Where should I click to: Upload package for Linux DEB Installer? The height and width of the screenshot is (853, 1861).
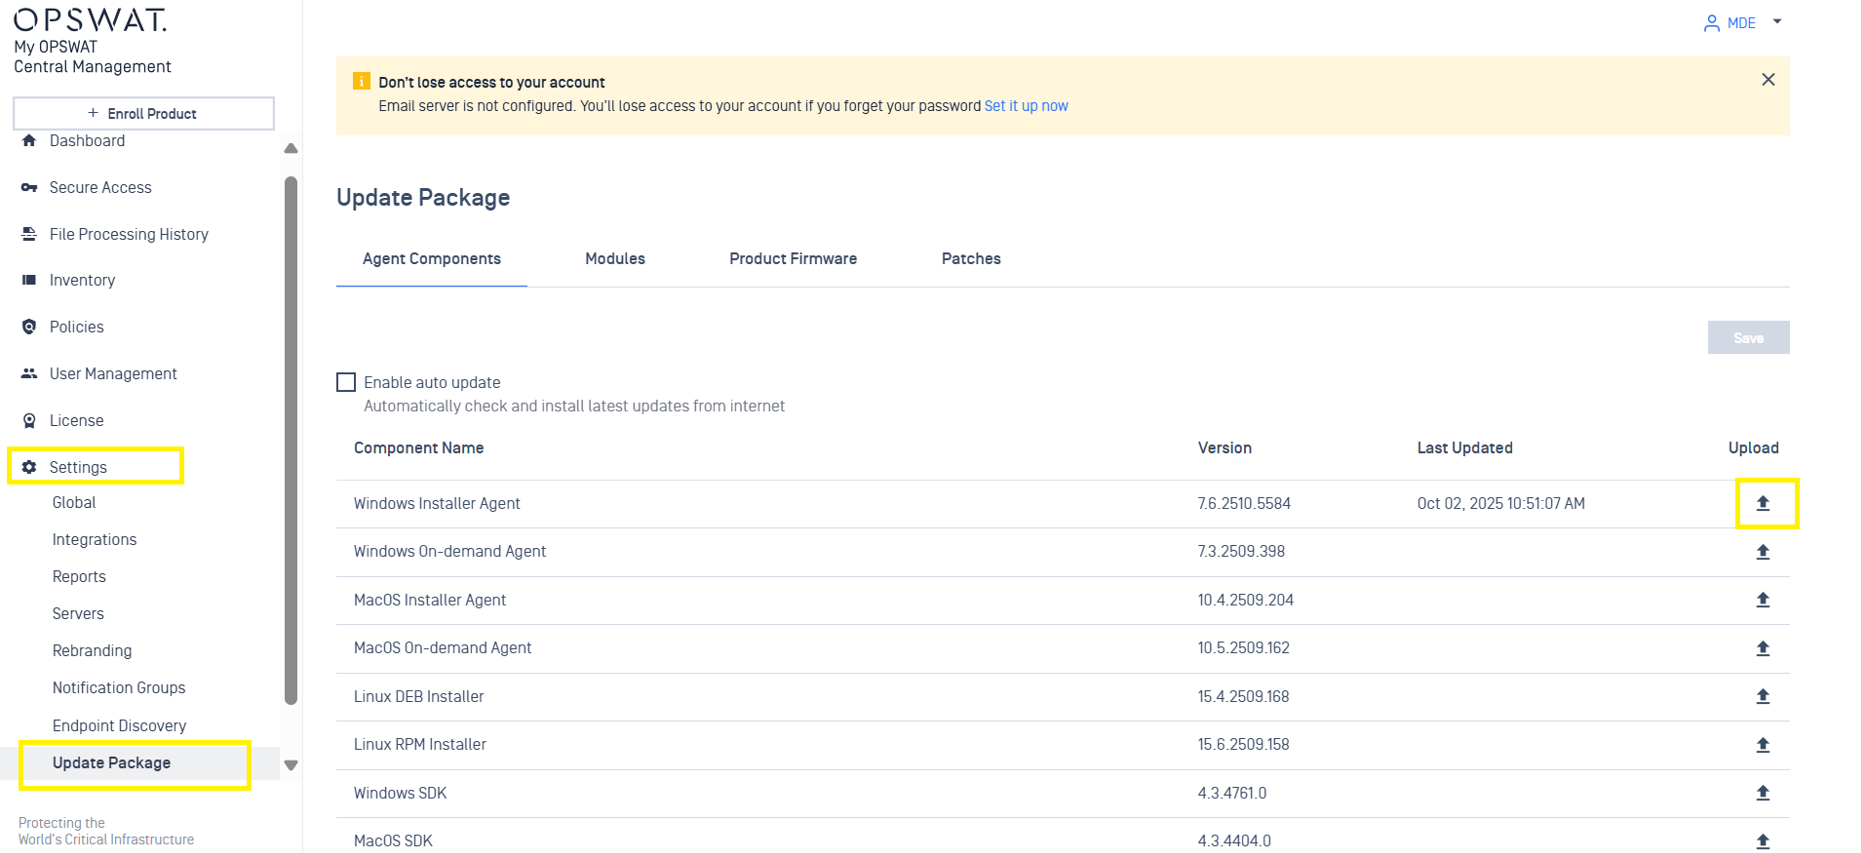click(x=1762, y=697)
